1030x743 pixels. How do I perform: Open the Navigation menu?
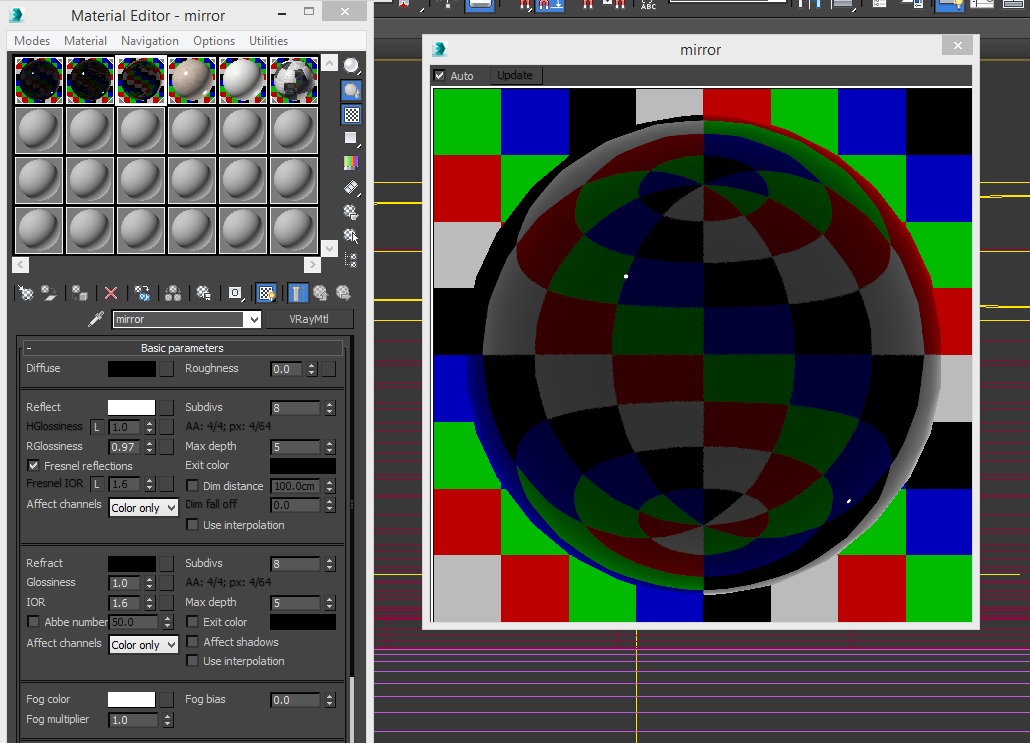point(149,41)
